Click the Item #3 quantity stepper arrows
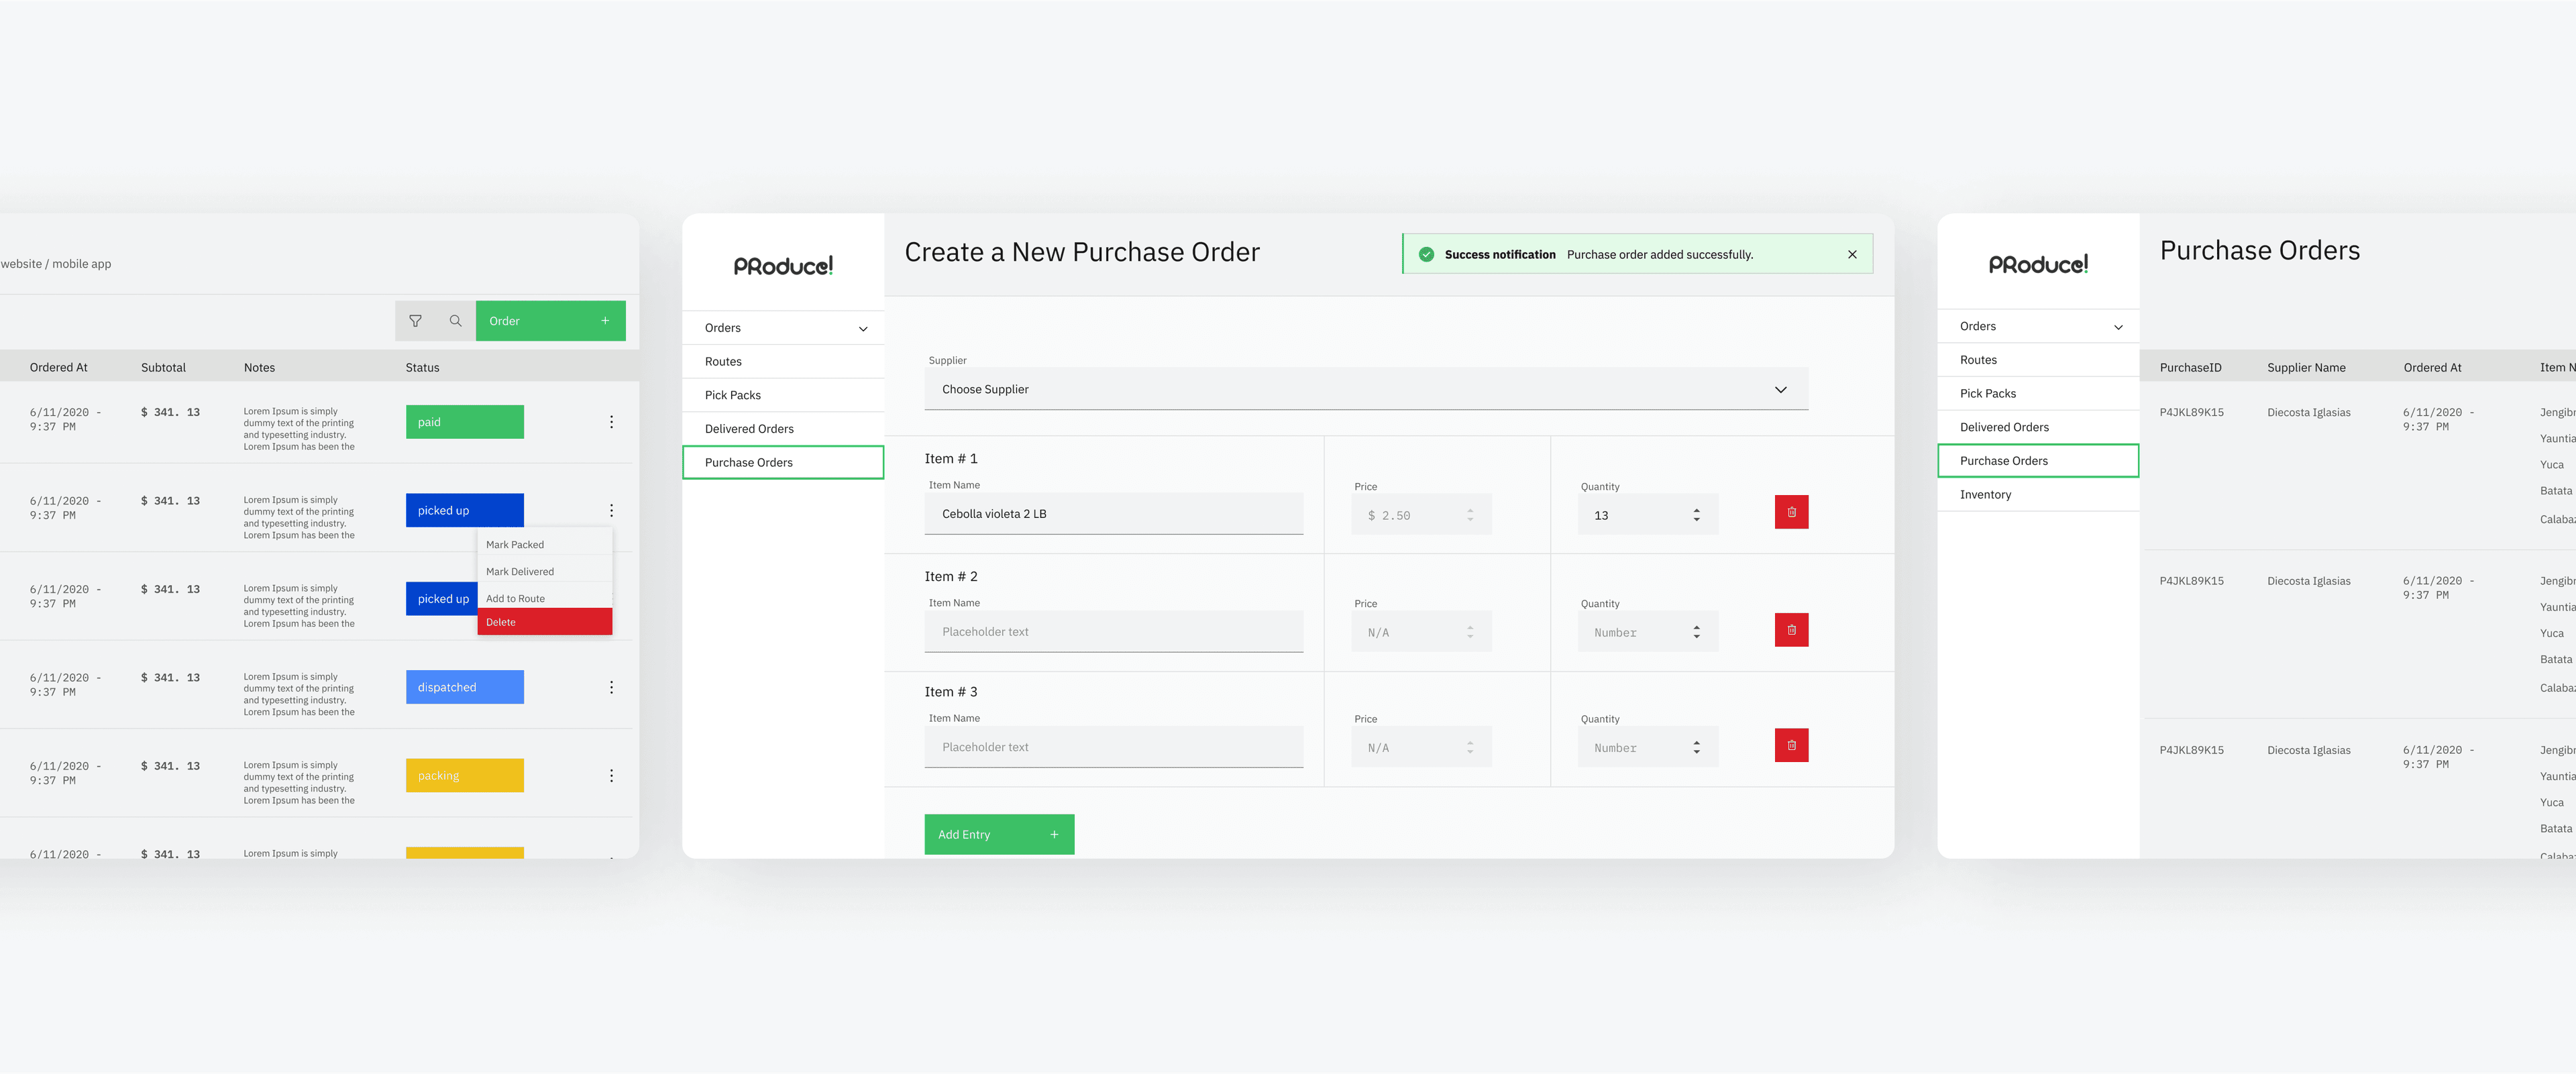2576x1074 pixels. (1696, 747)
